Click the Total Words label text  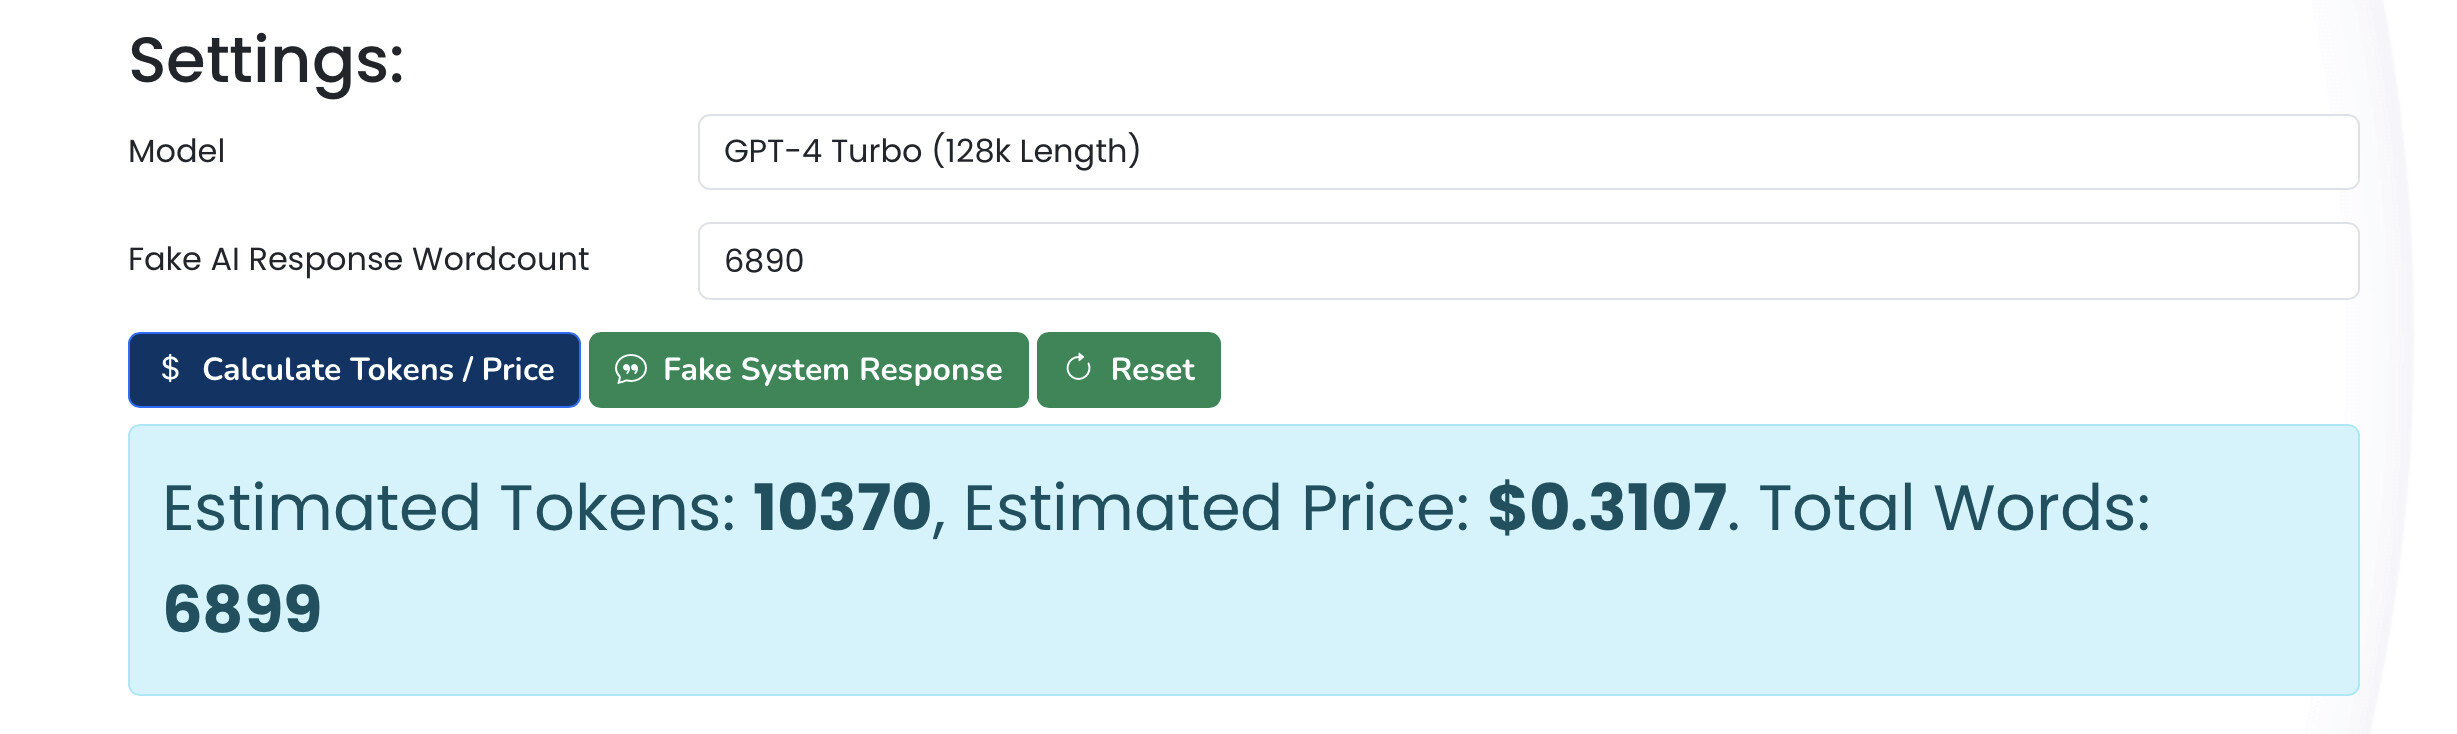point(1954,507)
